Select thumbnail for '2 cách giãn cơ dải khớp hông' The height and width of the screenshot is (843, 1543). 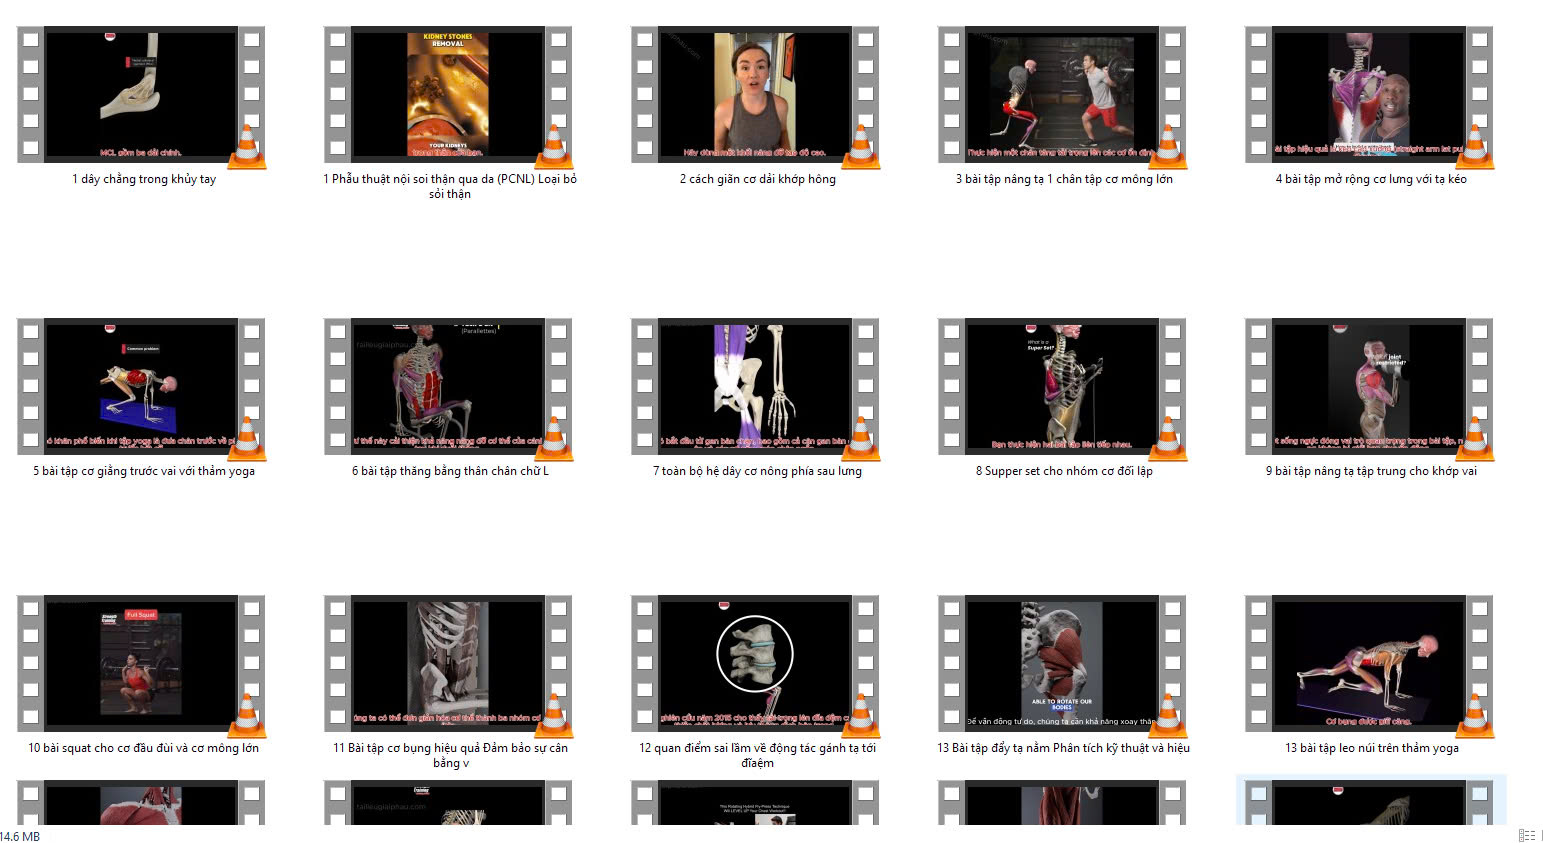tap(755, 95)
